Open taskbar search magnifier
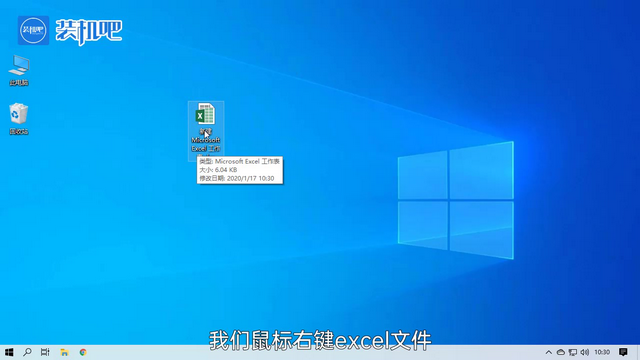The width and height of the screenshot is (640, 360). (27, 352)
